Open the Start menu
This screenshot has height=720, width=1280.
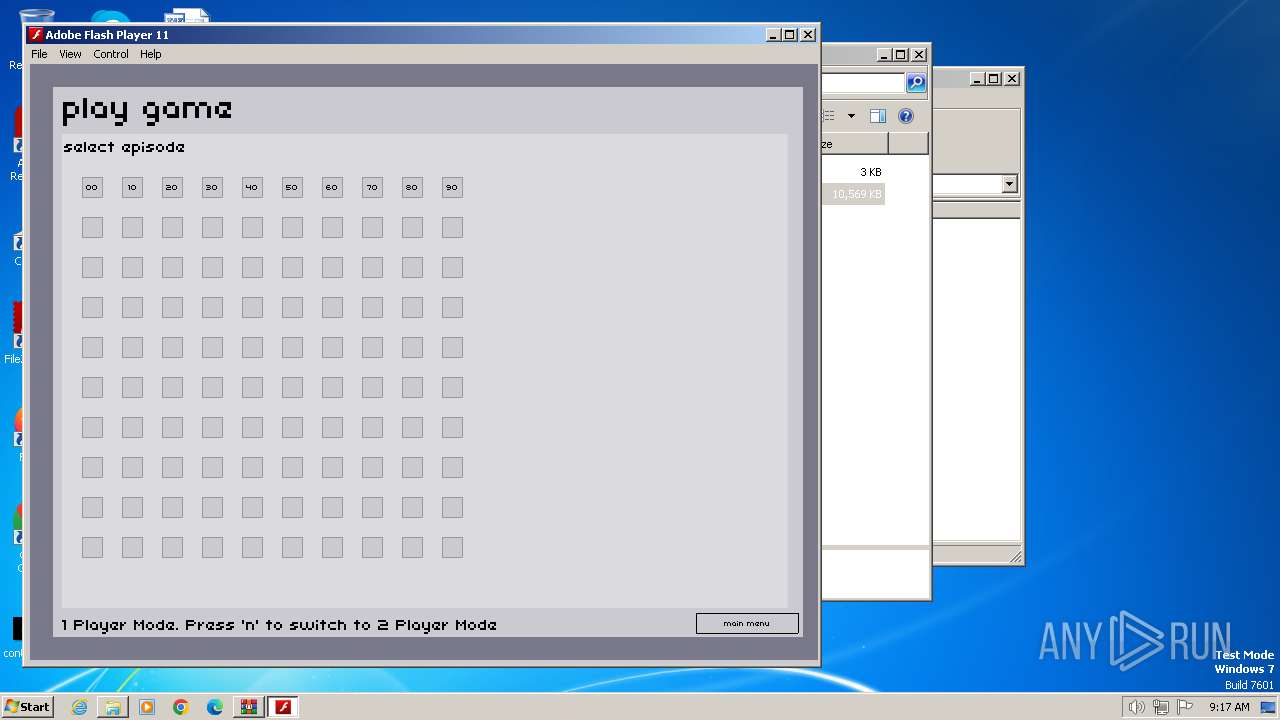27,707
